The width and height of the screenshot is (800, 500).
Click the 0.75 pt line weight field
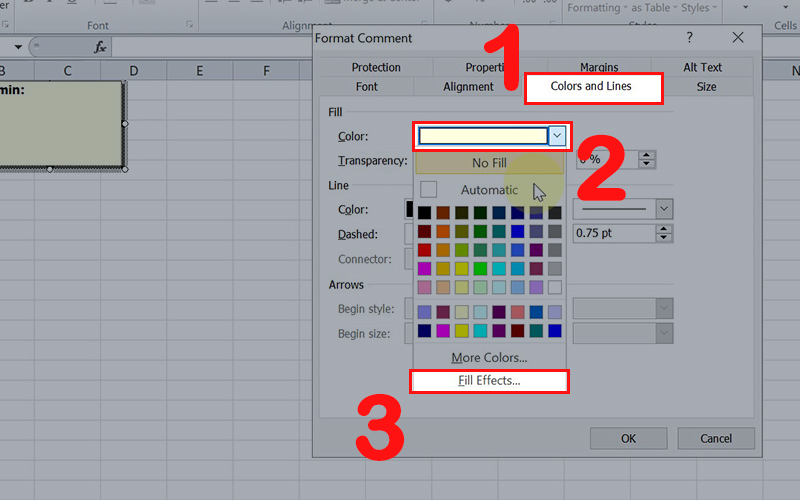click(x=614, y=233)
